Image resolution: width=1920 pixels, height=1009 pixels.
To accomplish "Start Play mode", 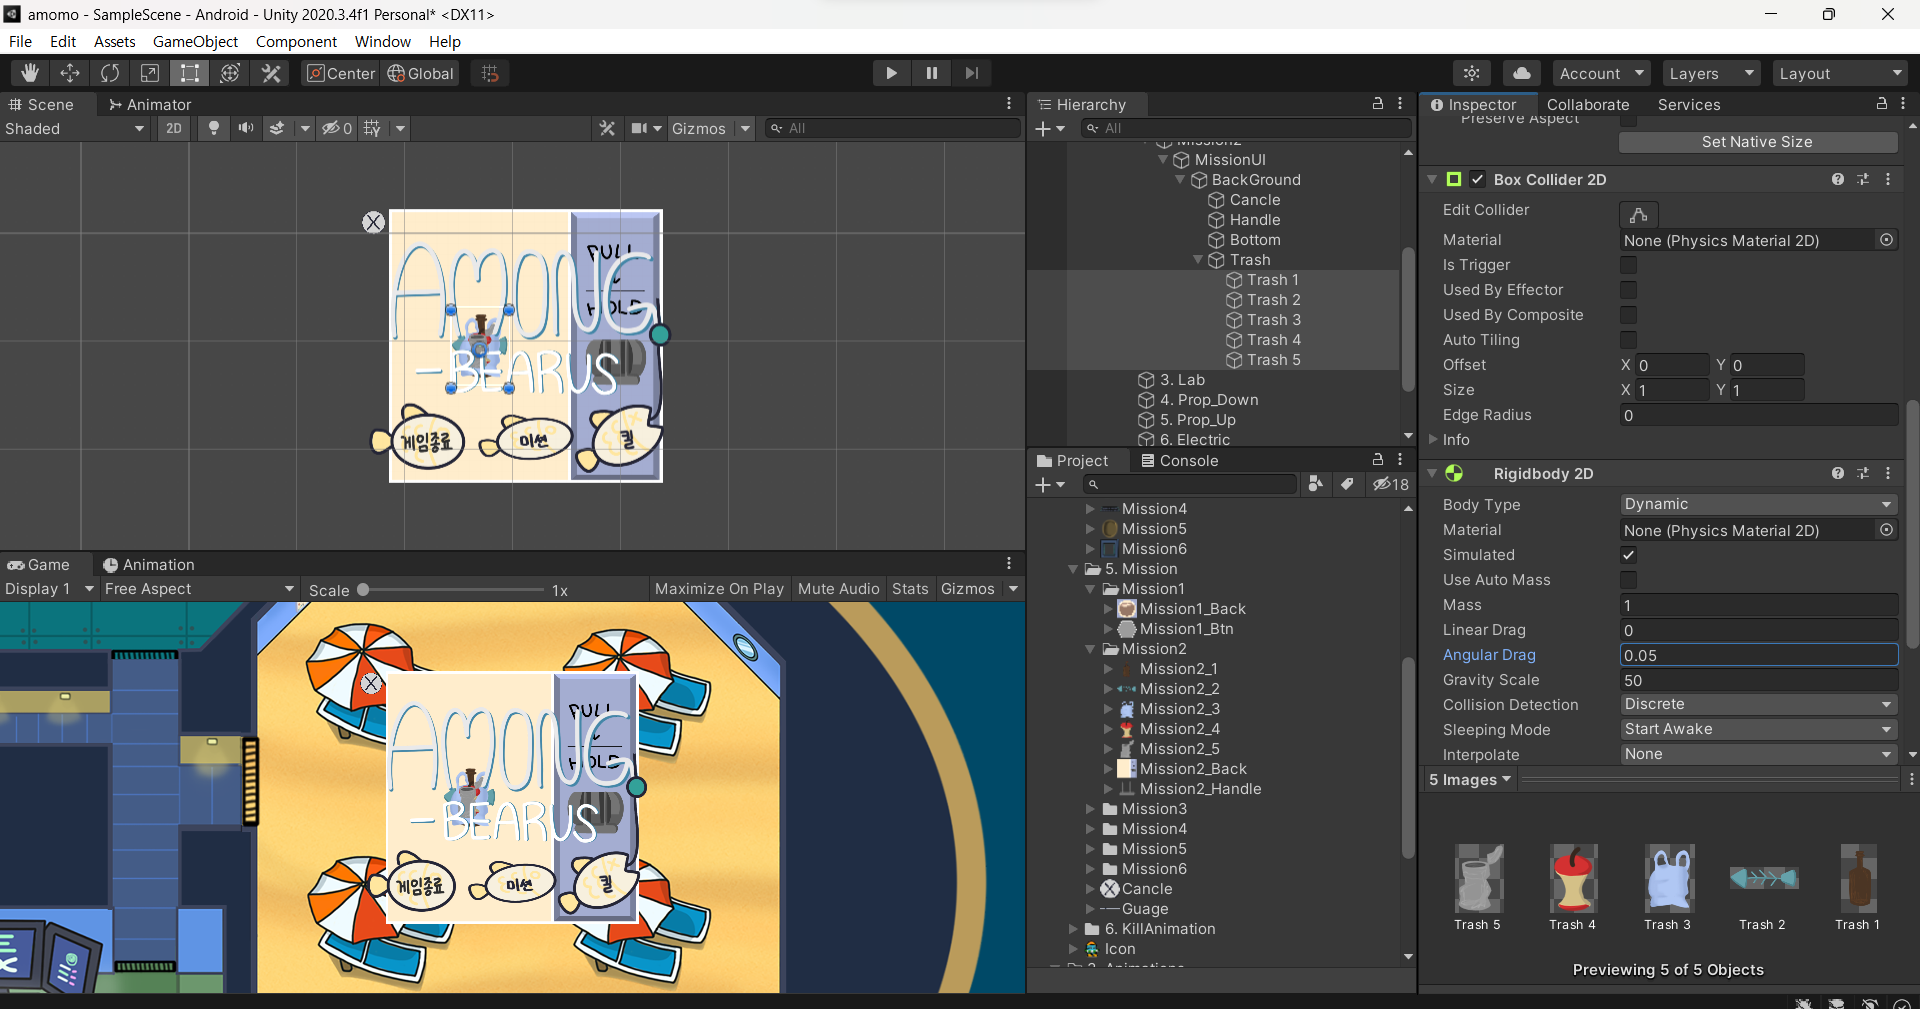I will click(891, 73).
